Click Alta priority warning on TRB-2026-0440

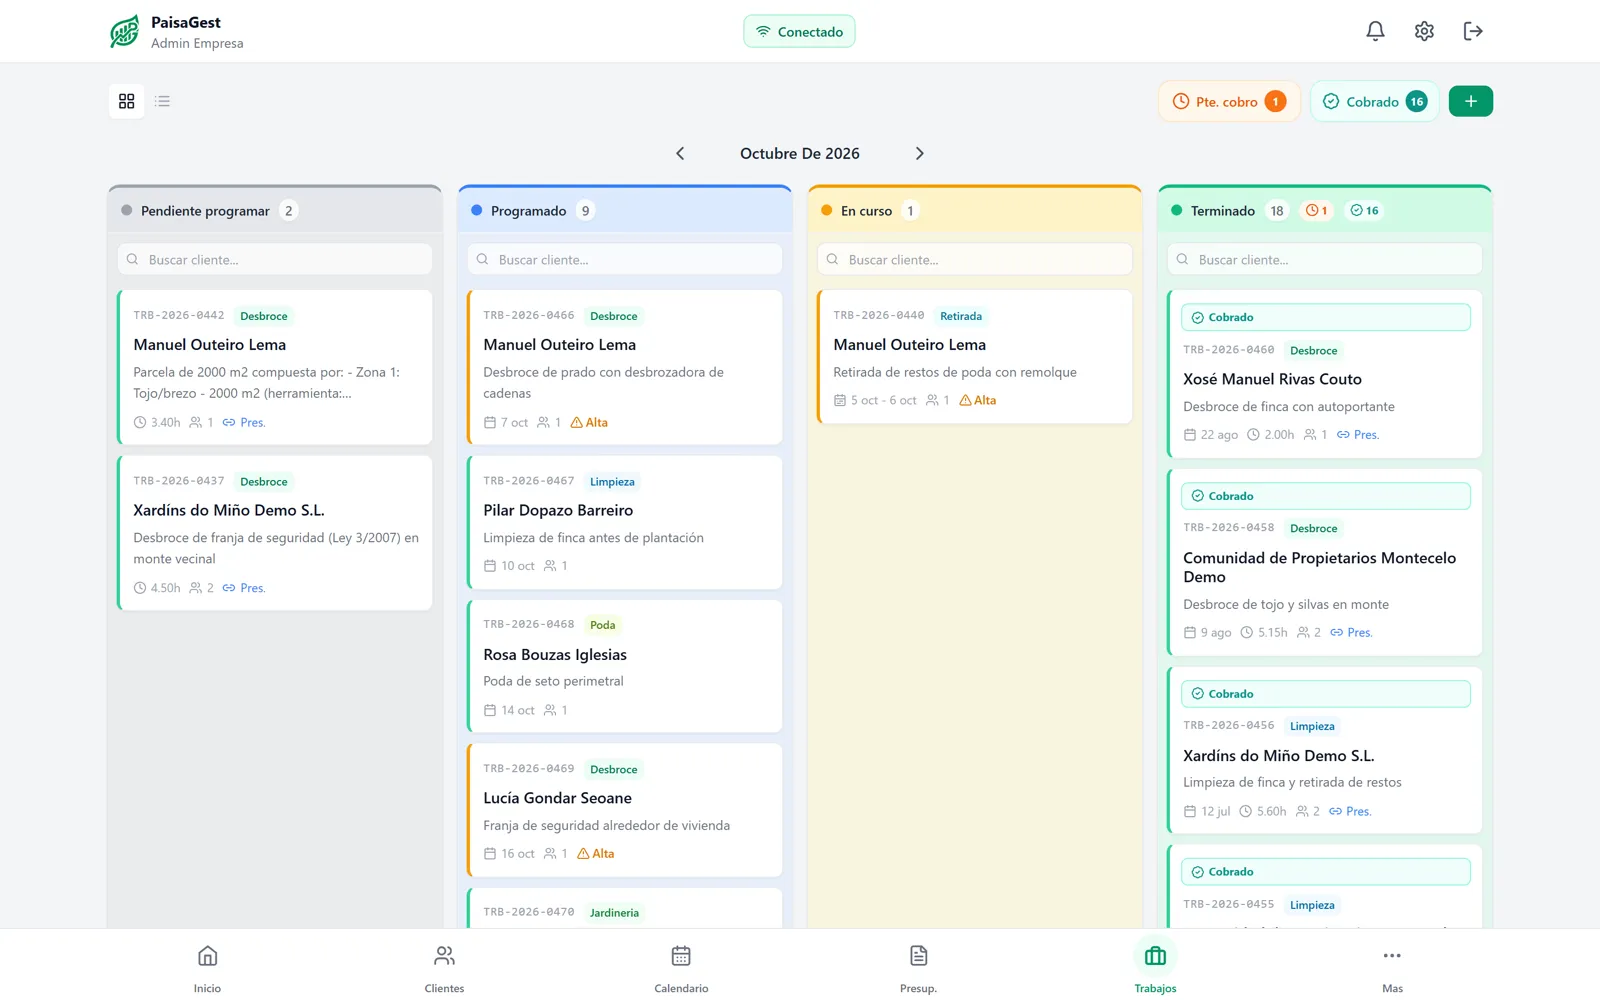[x=977, y=400]
